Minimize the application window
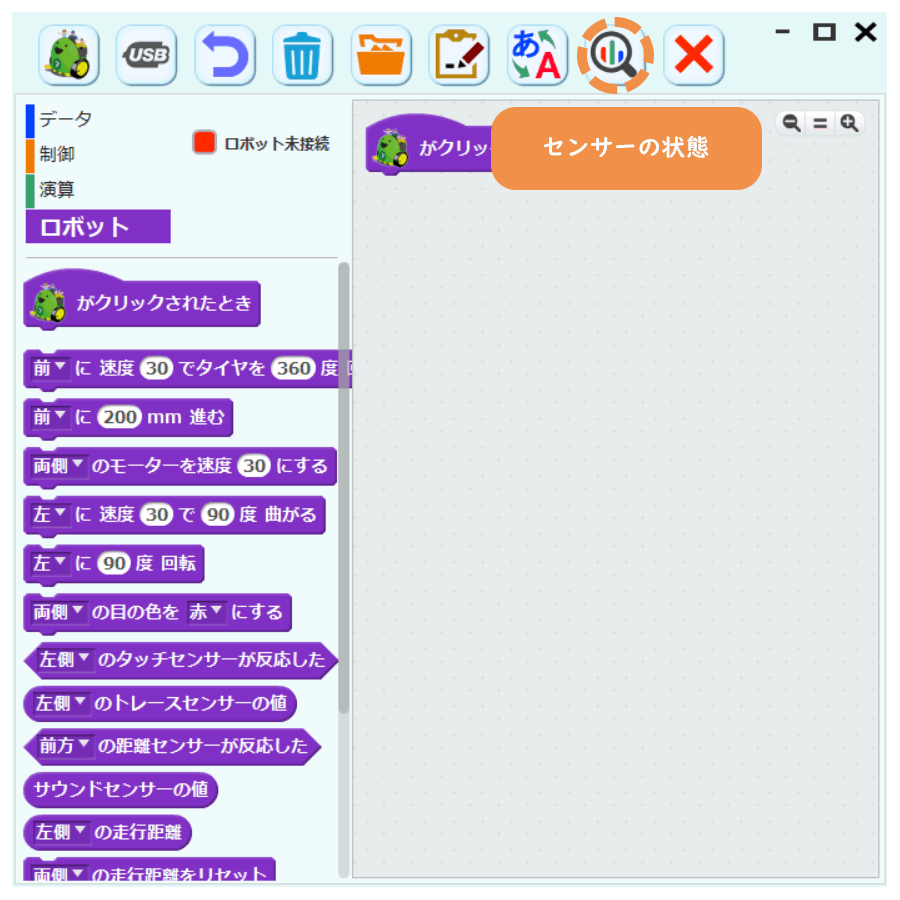This screenshot has height=900, width=900. (x=782, y=32)
